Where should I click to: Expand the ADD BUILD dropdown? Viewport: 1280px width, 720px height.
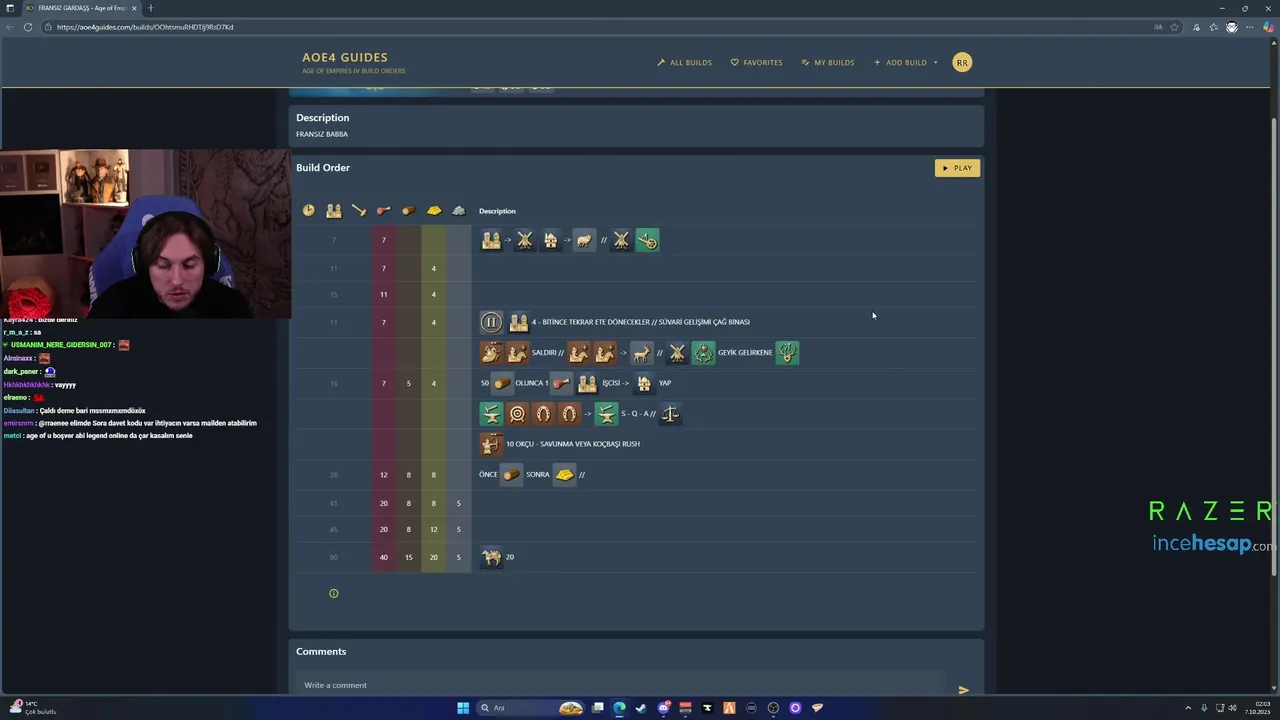click(906, 62)
